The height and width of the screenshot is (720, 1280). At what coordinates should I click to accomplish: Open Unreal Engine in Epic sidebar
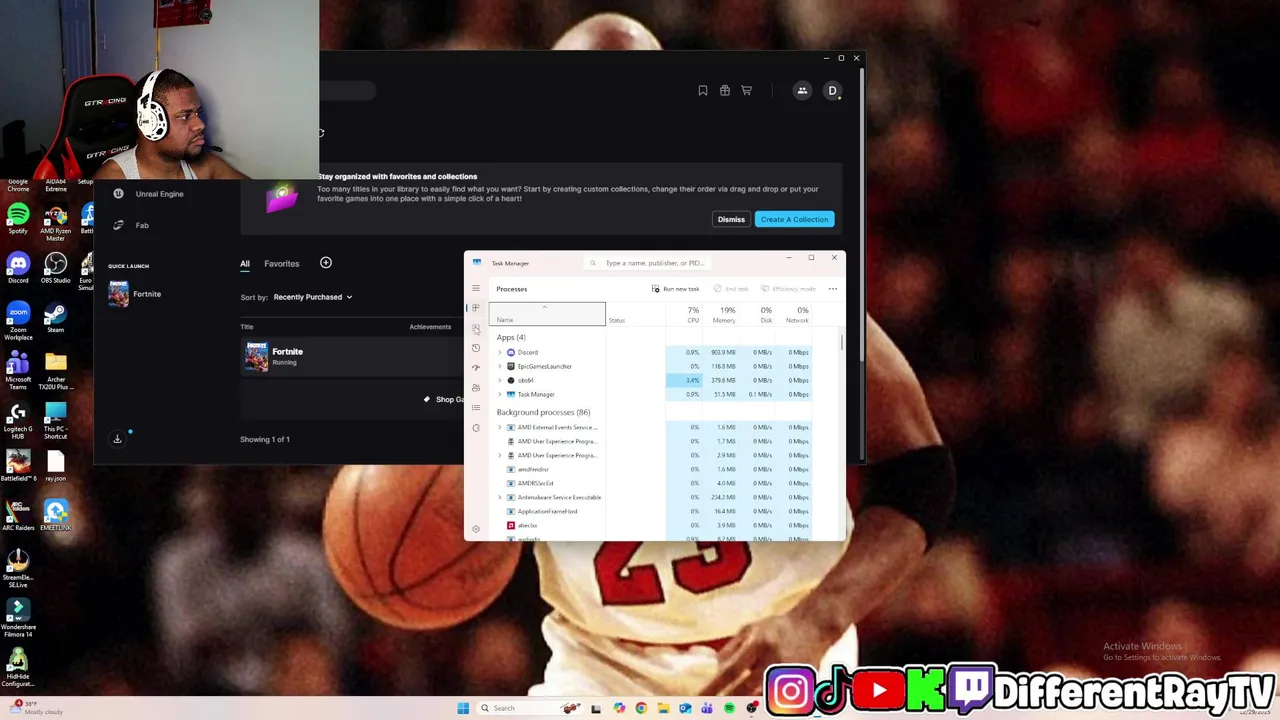click(x=148, y=194)
